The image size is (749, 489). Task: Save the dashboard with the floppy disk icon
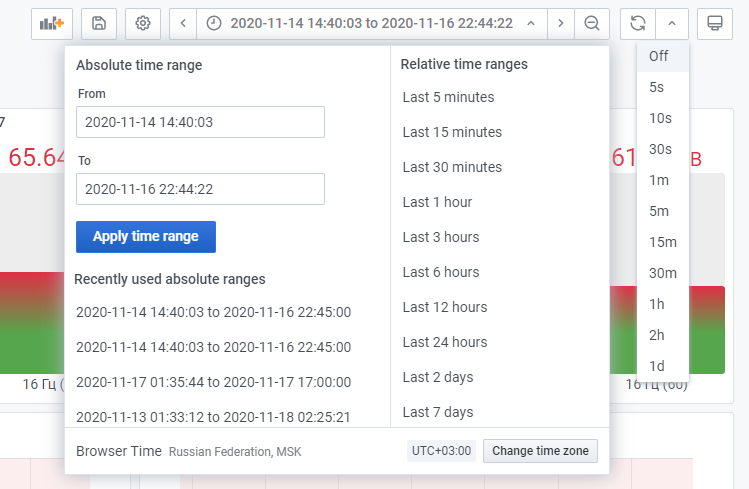[x=98, y=23]
